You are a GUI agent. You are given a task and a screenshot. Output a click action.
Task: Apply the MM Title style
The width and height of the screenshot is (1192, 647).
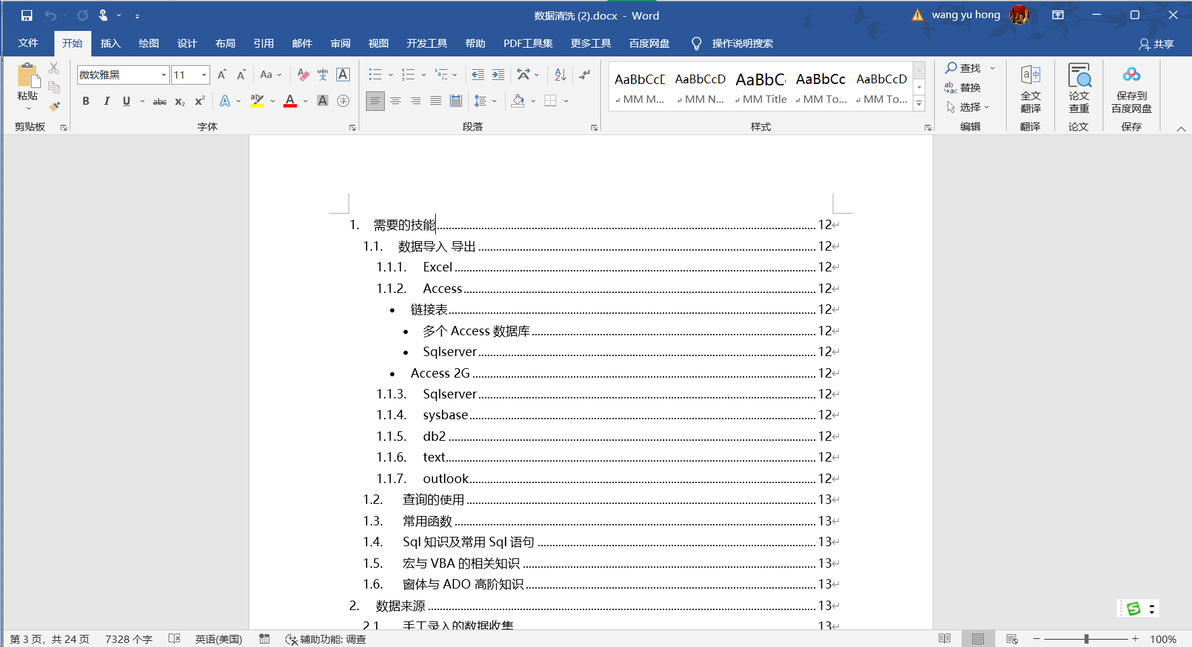[761, 88]
